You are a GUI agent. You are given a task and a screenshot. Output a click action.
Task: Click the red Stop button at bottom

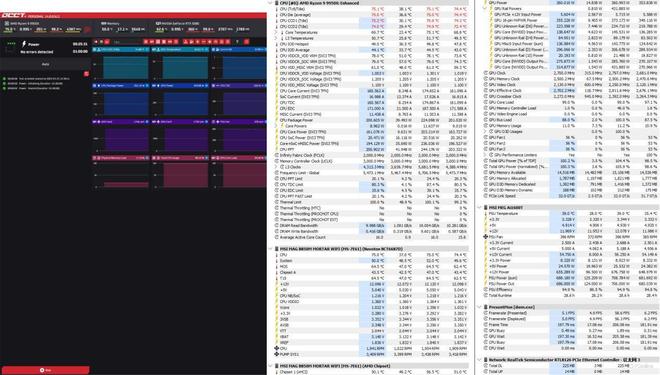click(x=45, y=370)
